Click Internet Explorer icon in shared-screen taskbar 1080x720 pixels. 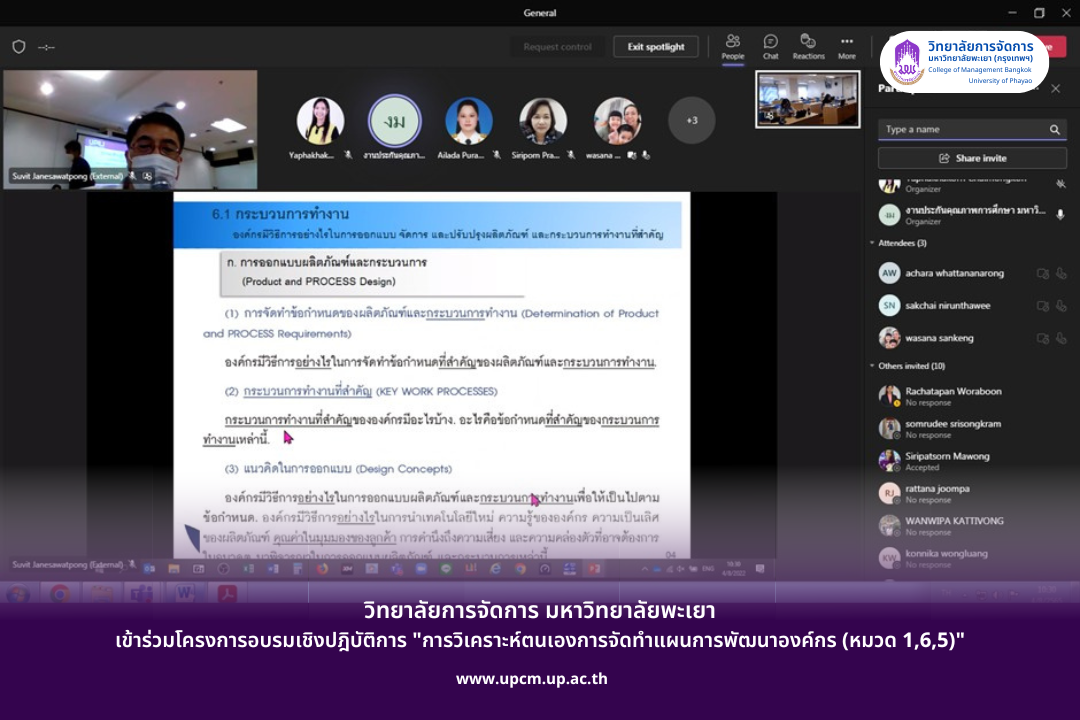(x=495, y=569)
